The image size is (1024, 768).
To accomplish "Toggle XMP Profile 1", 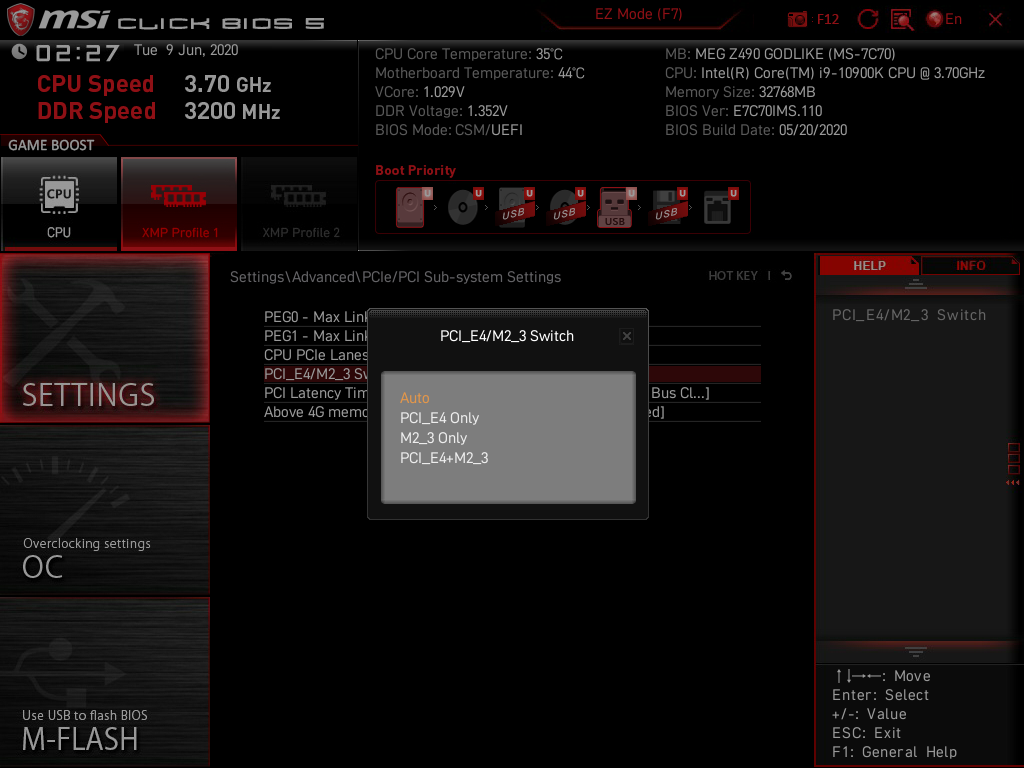I will tap(179, 203).
